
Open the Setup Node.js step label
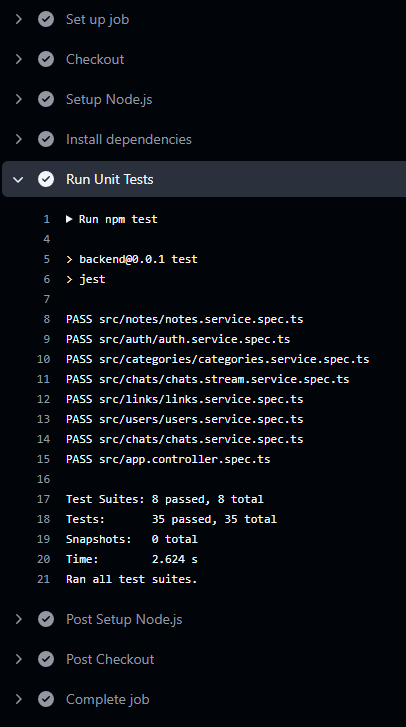[x=109, y=99]
